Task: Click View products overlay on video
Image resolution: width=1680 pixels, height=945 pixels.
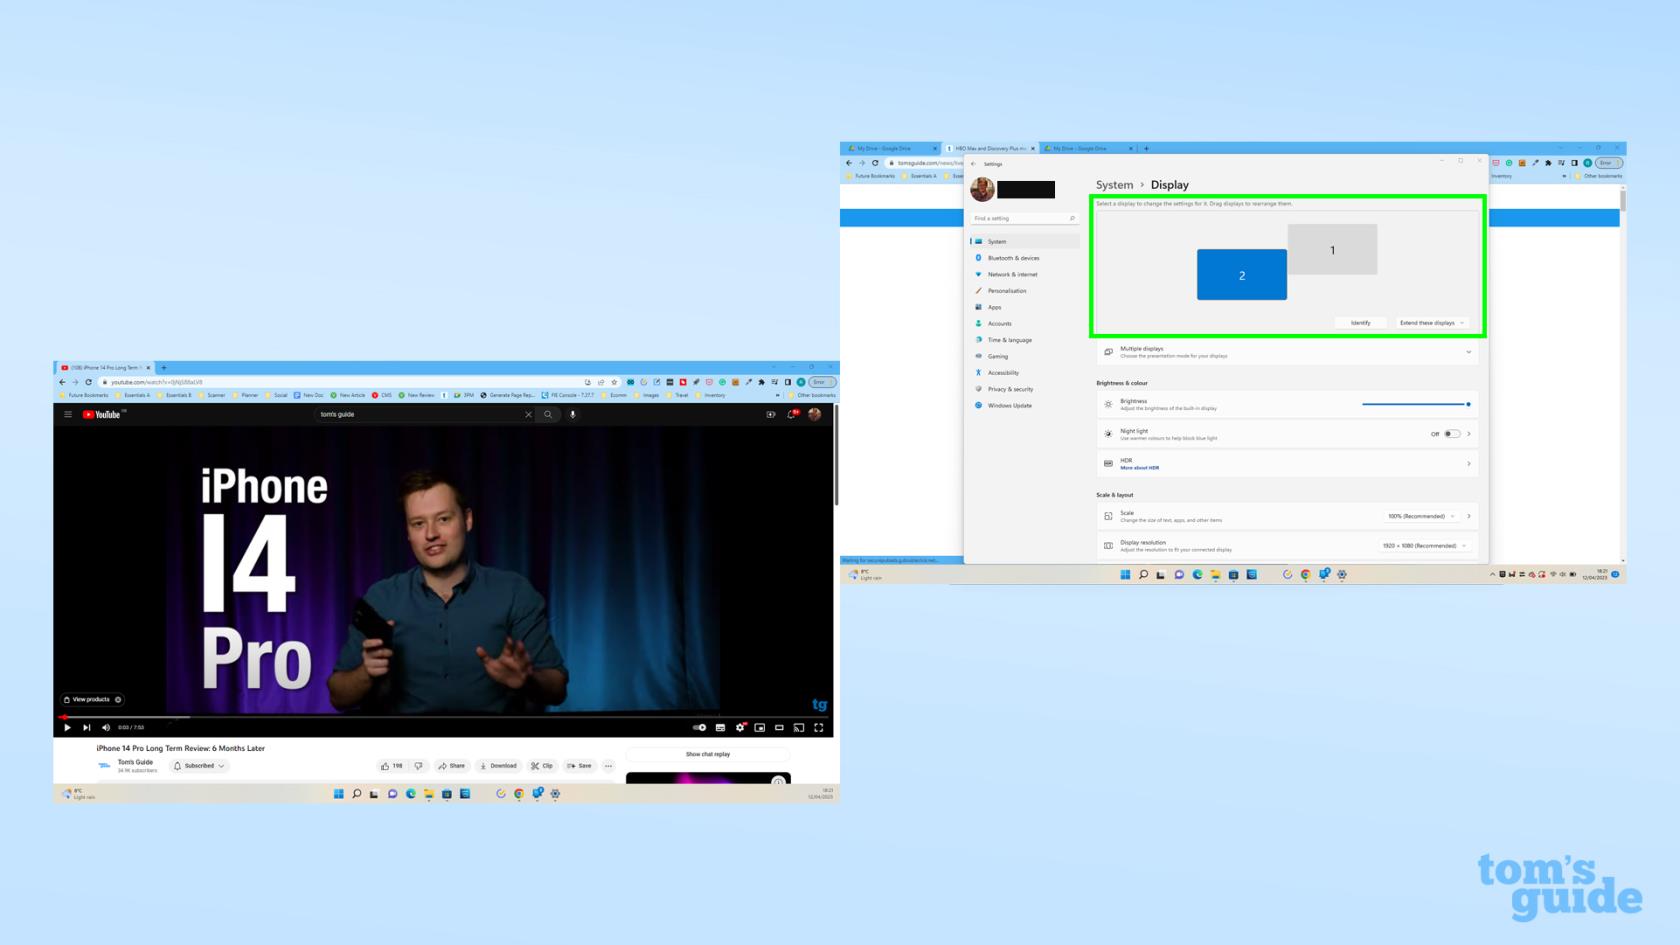Action: (x=92, y=699)
